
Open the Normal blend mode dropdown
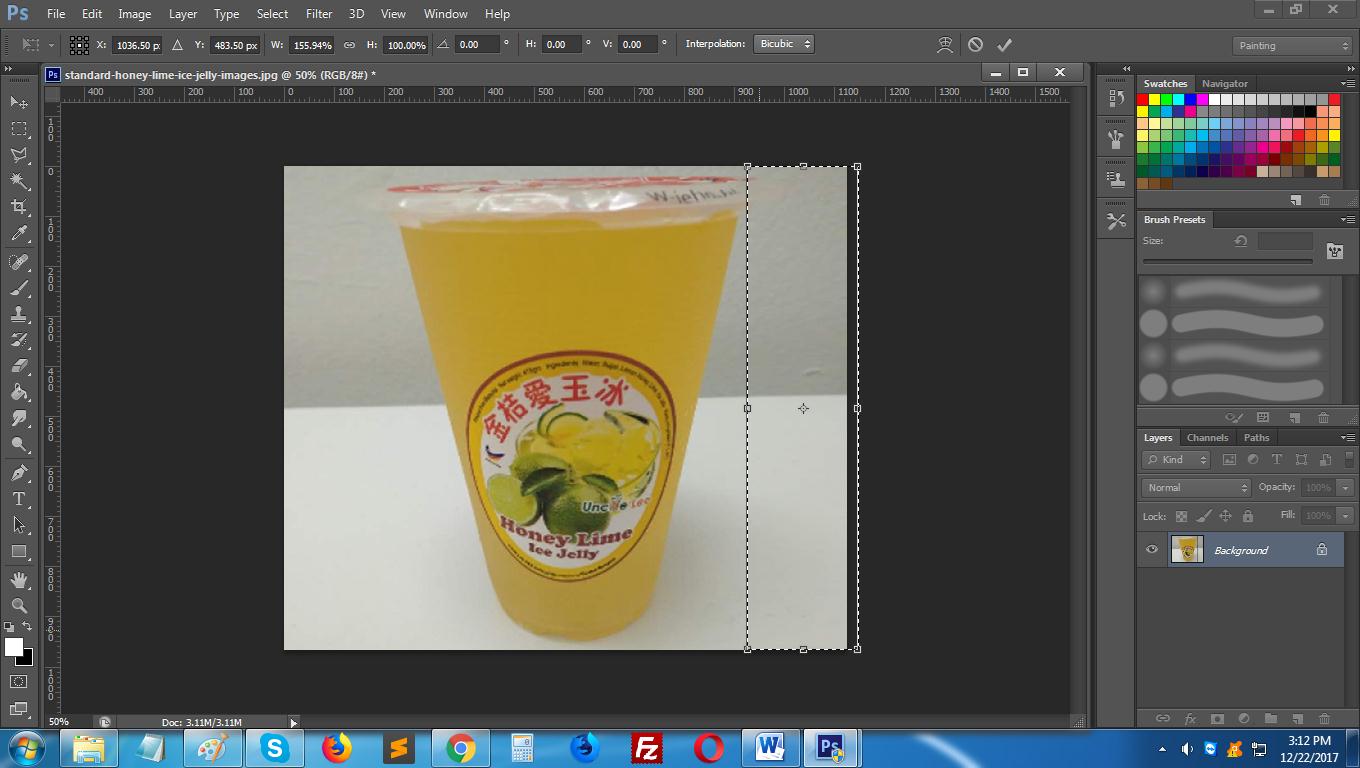pyautogui.click(x=1196, y=487)
